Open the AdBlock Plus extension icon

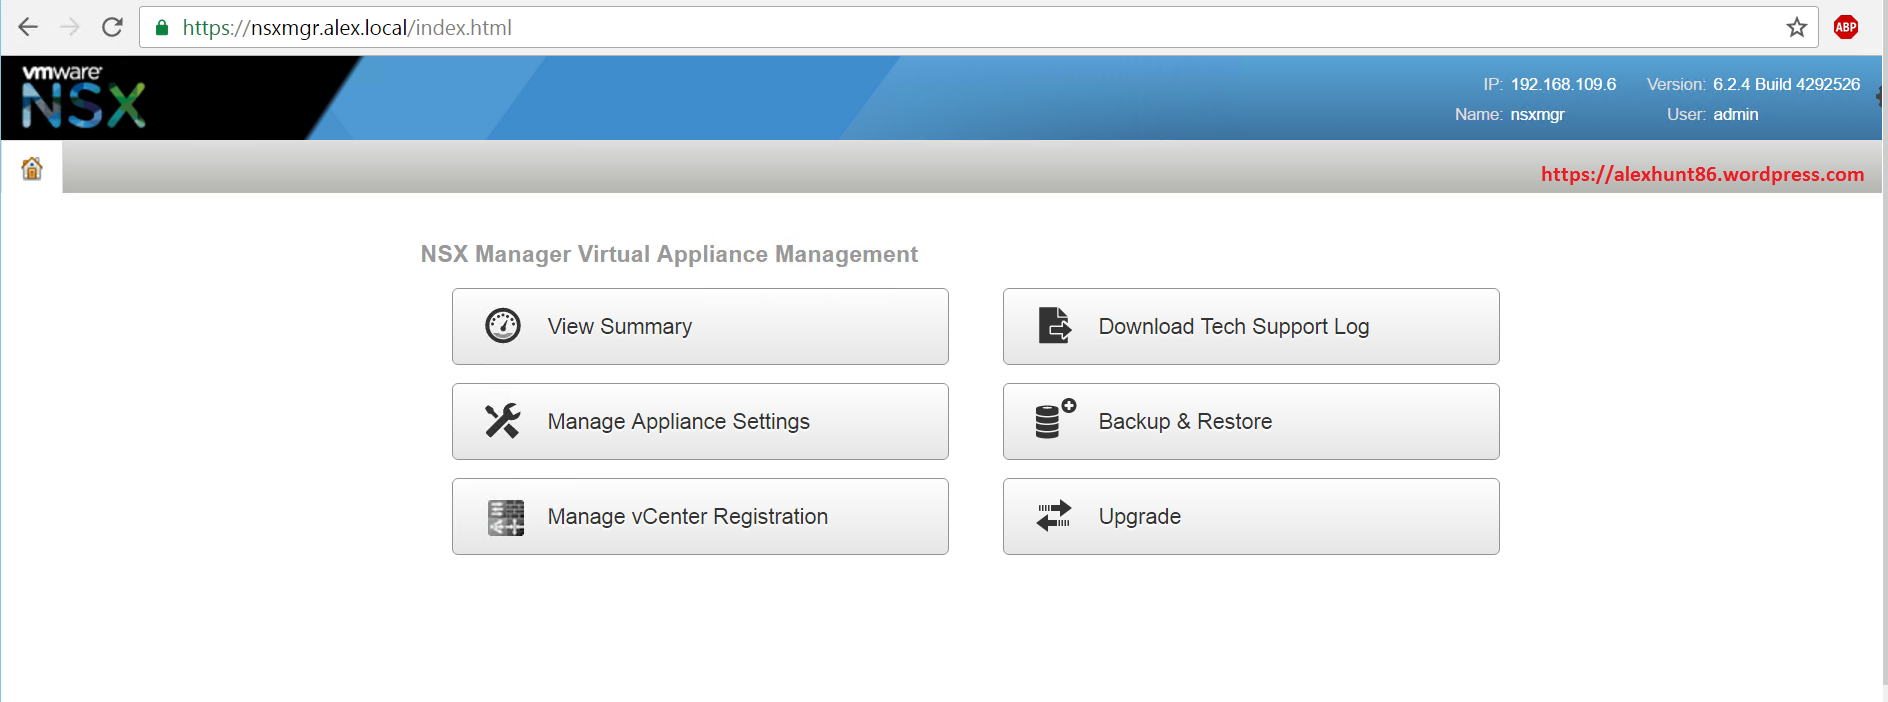coord(1846,27)
